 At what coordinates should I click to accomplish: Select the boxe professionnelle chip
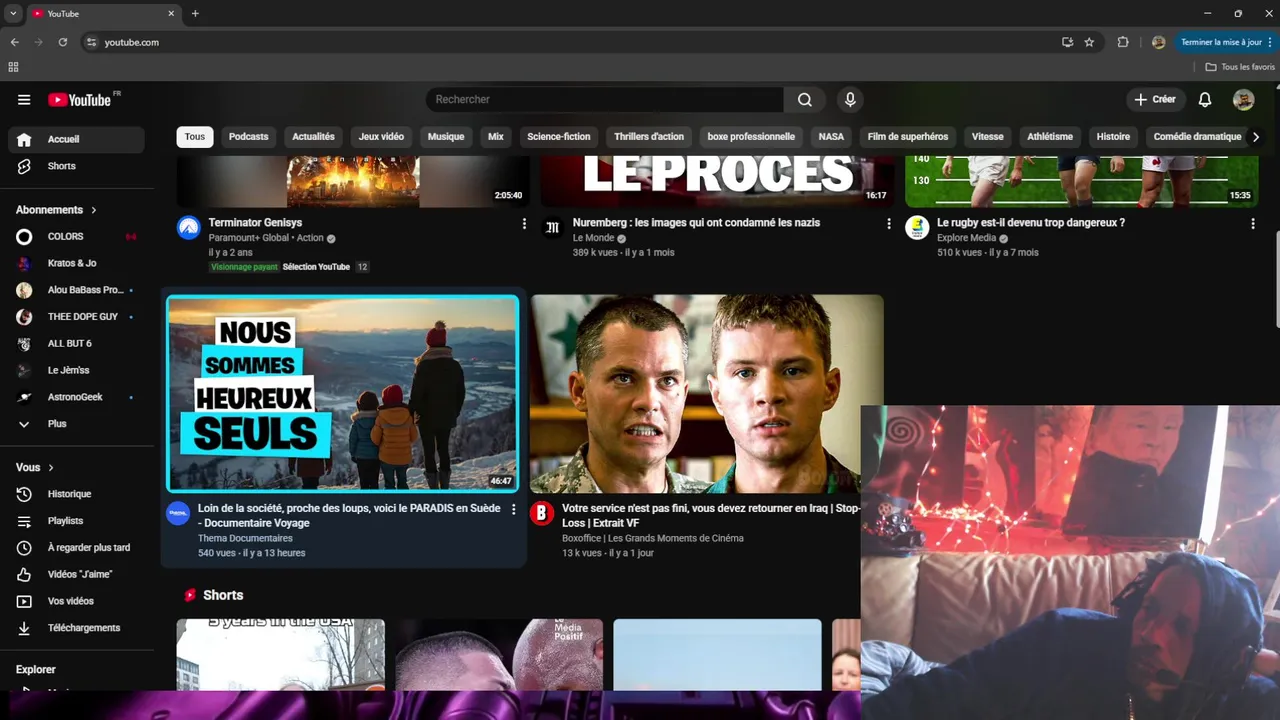751,137
